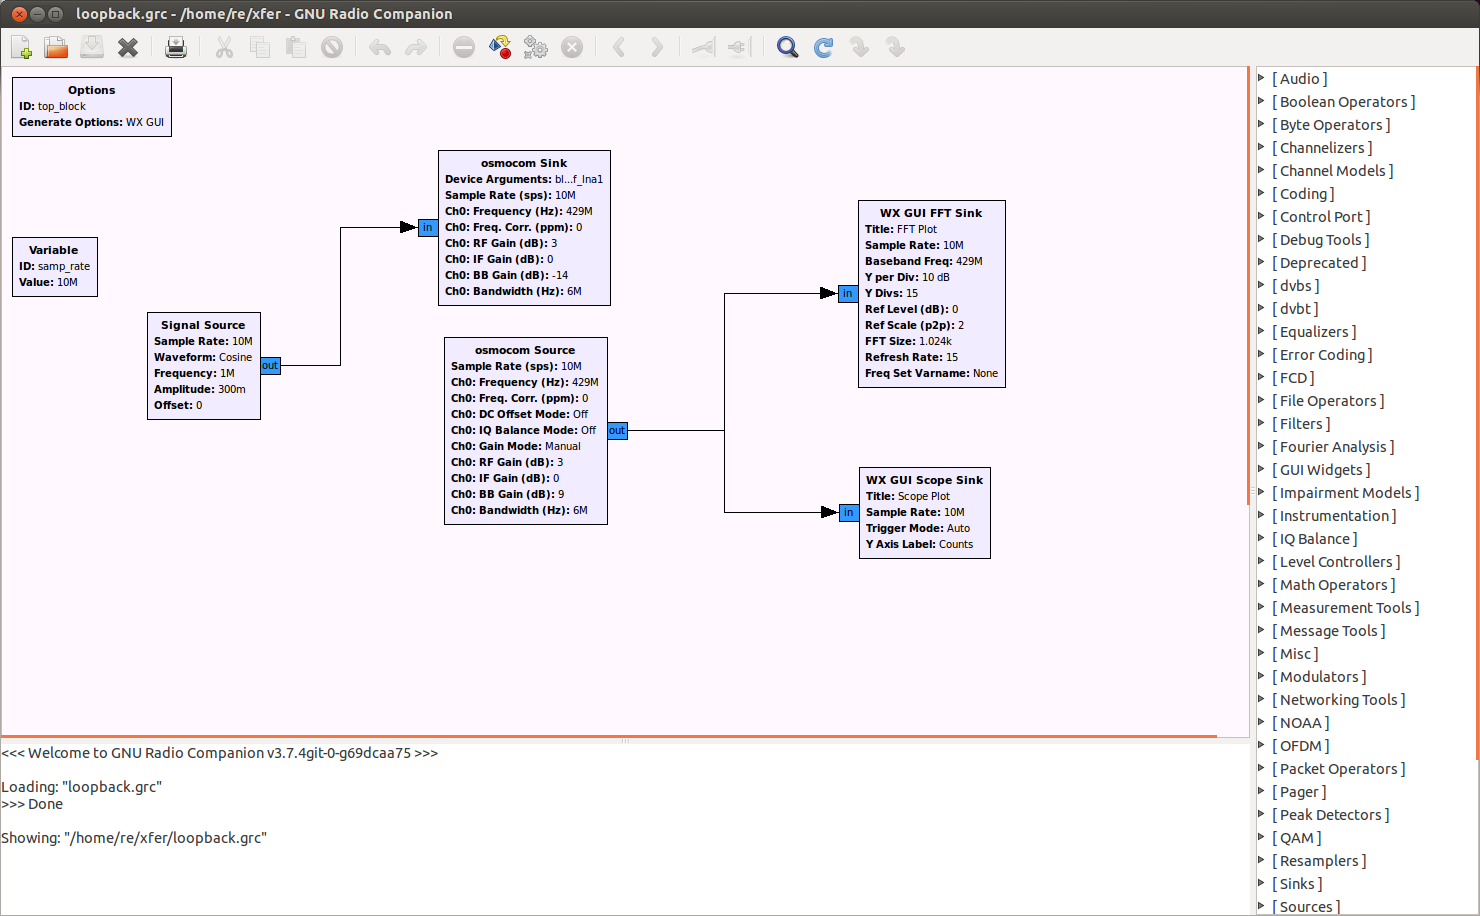Find blocks with magnifier icon
The width and height of the screenshot is (1480, 916).
(x=788, y=47)
